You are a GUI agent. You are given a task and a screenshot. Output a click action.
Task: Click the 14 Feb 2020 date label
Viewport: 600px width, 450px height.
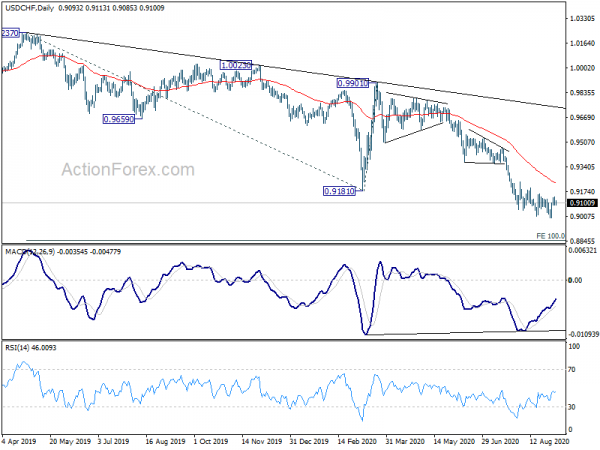tap(358, 442)
